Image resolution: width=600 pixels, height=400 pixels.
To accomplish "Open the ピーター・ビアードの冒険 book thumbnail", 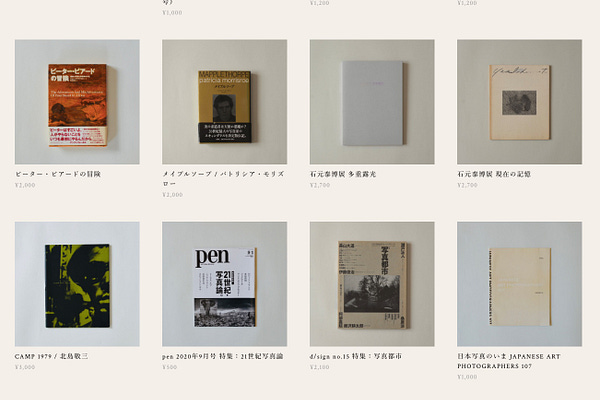I will [x=77, y=102].
